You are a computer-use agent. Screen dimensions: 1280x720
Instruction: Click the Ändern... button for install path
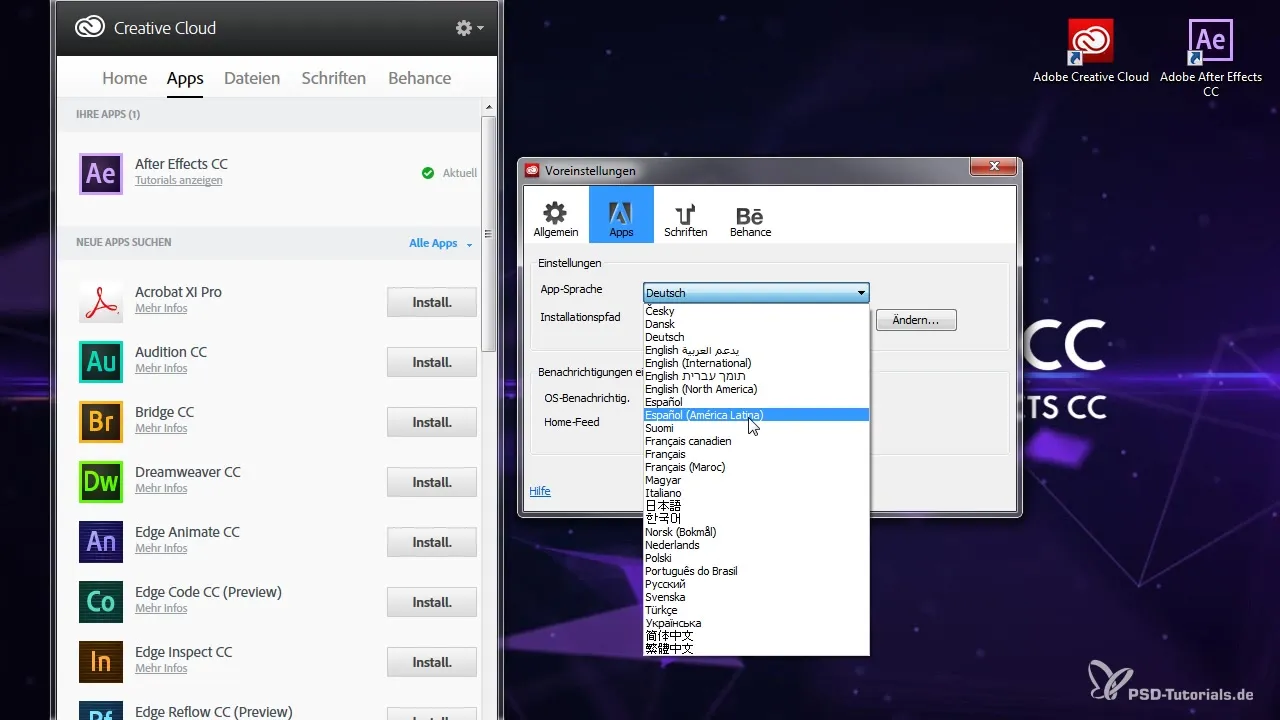(x=916, y=320)
